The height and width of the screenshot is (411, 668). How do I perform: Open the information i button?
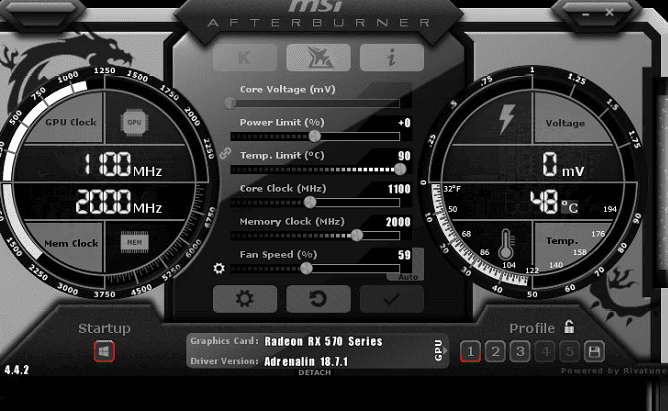tap(392, 57)
